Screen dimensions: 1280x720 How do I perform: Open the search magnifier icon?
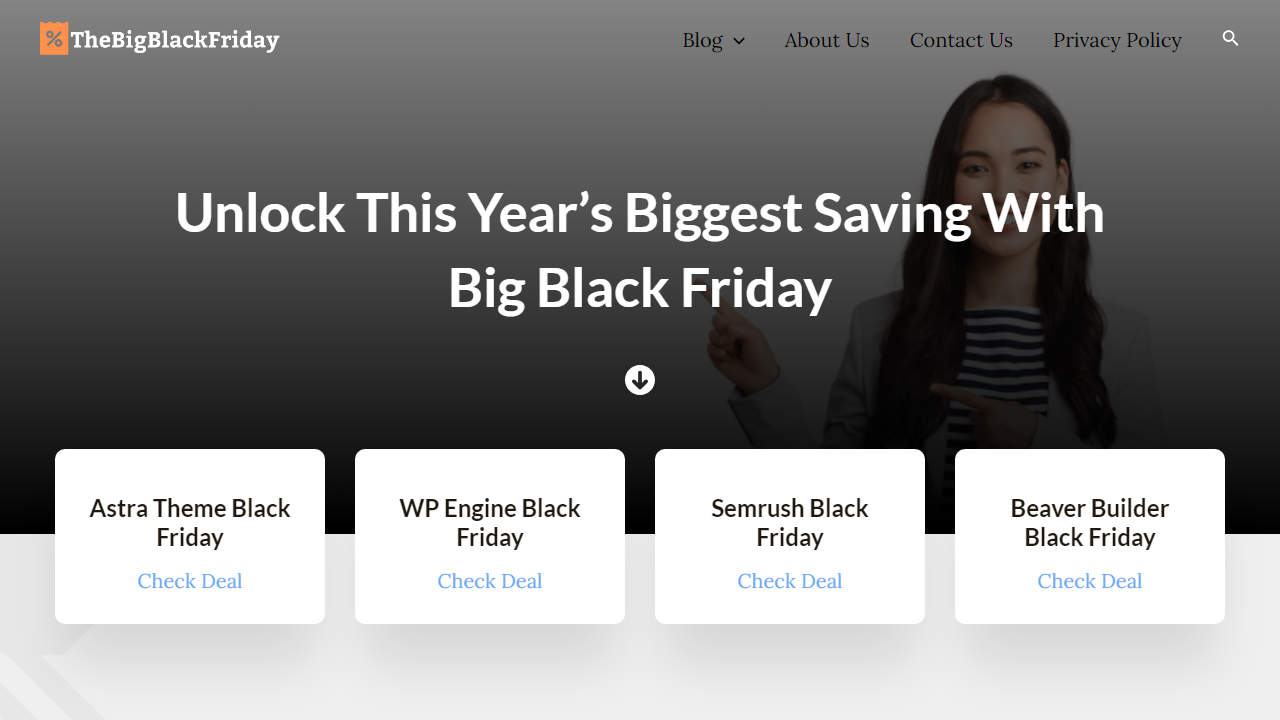(1229, 38)
